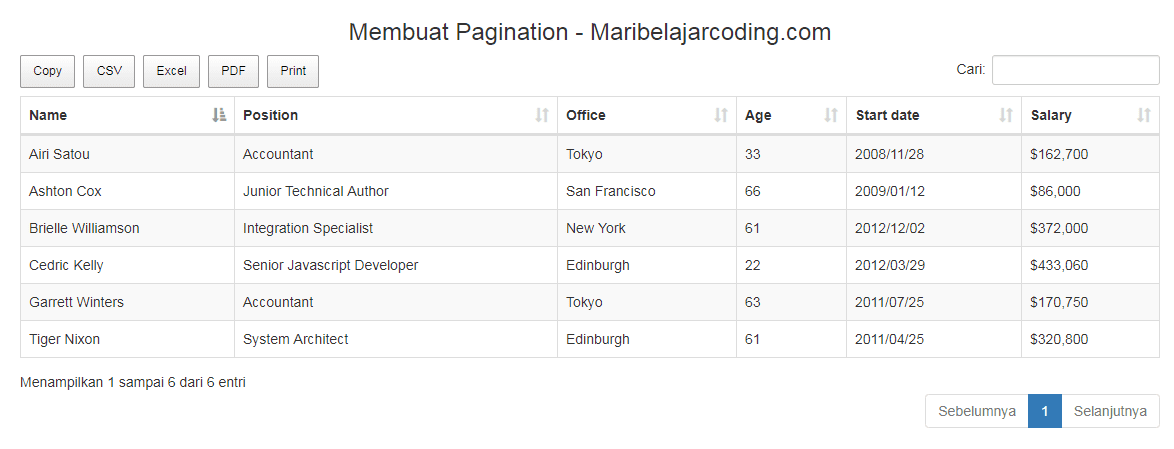Focus the Cari search field
Viewport: 1174px width, 449px height.
click(x=1075, y=70)
